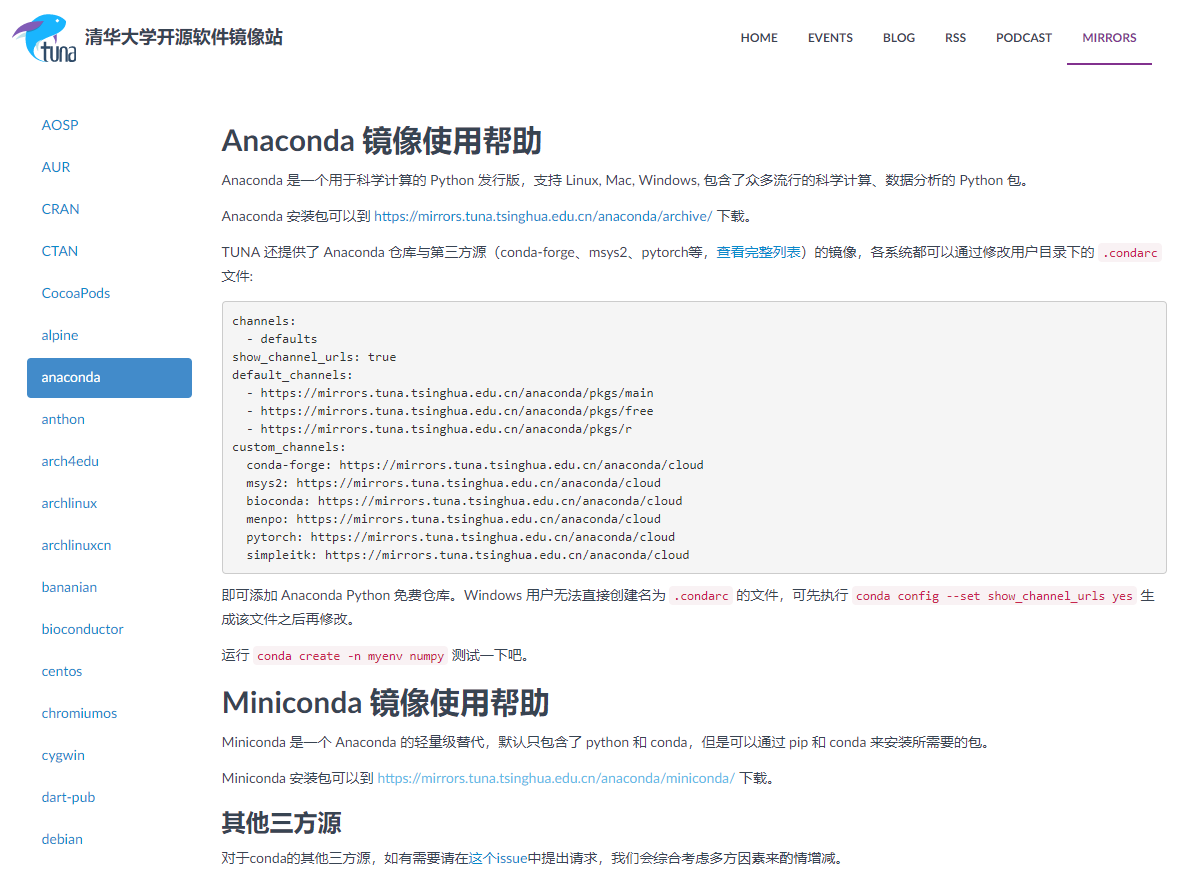Click the 'conda create -n myenv numpy' code
The image size is (1182, 871).
pos(351,656)
